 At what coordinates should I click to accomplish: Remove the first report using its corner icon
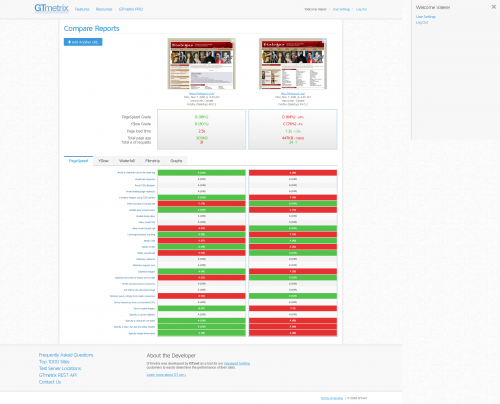[233, 41]
